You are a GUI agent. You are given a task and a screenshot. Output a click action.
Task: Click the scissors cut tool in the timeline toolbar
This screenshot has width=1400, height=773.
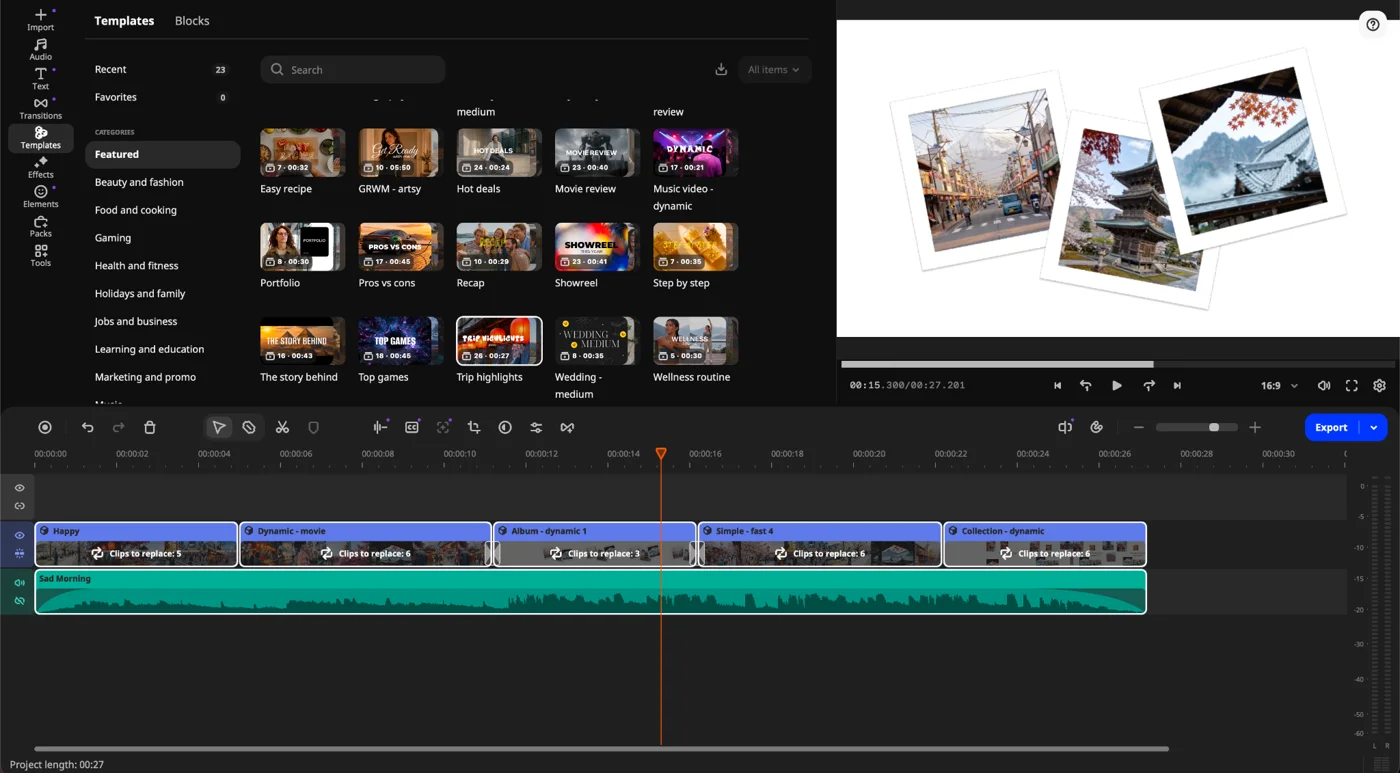[x=282, y=428]
